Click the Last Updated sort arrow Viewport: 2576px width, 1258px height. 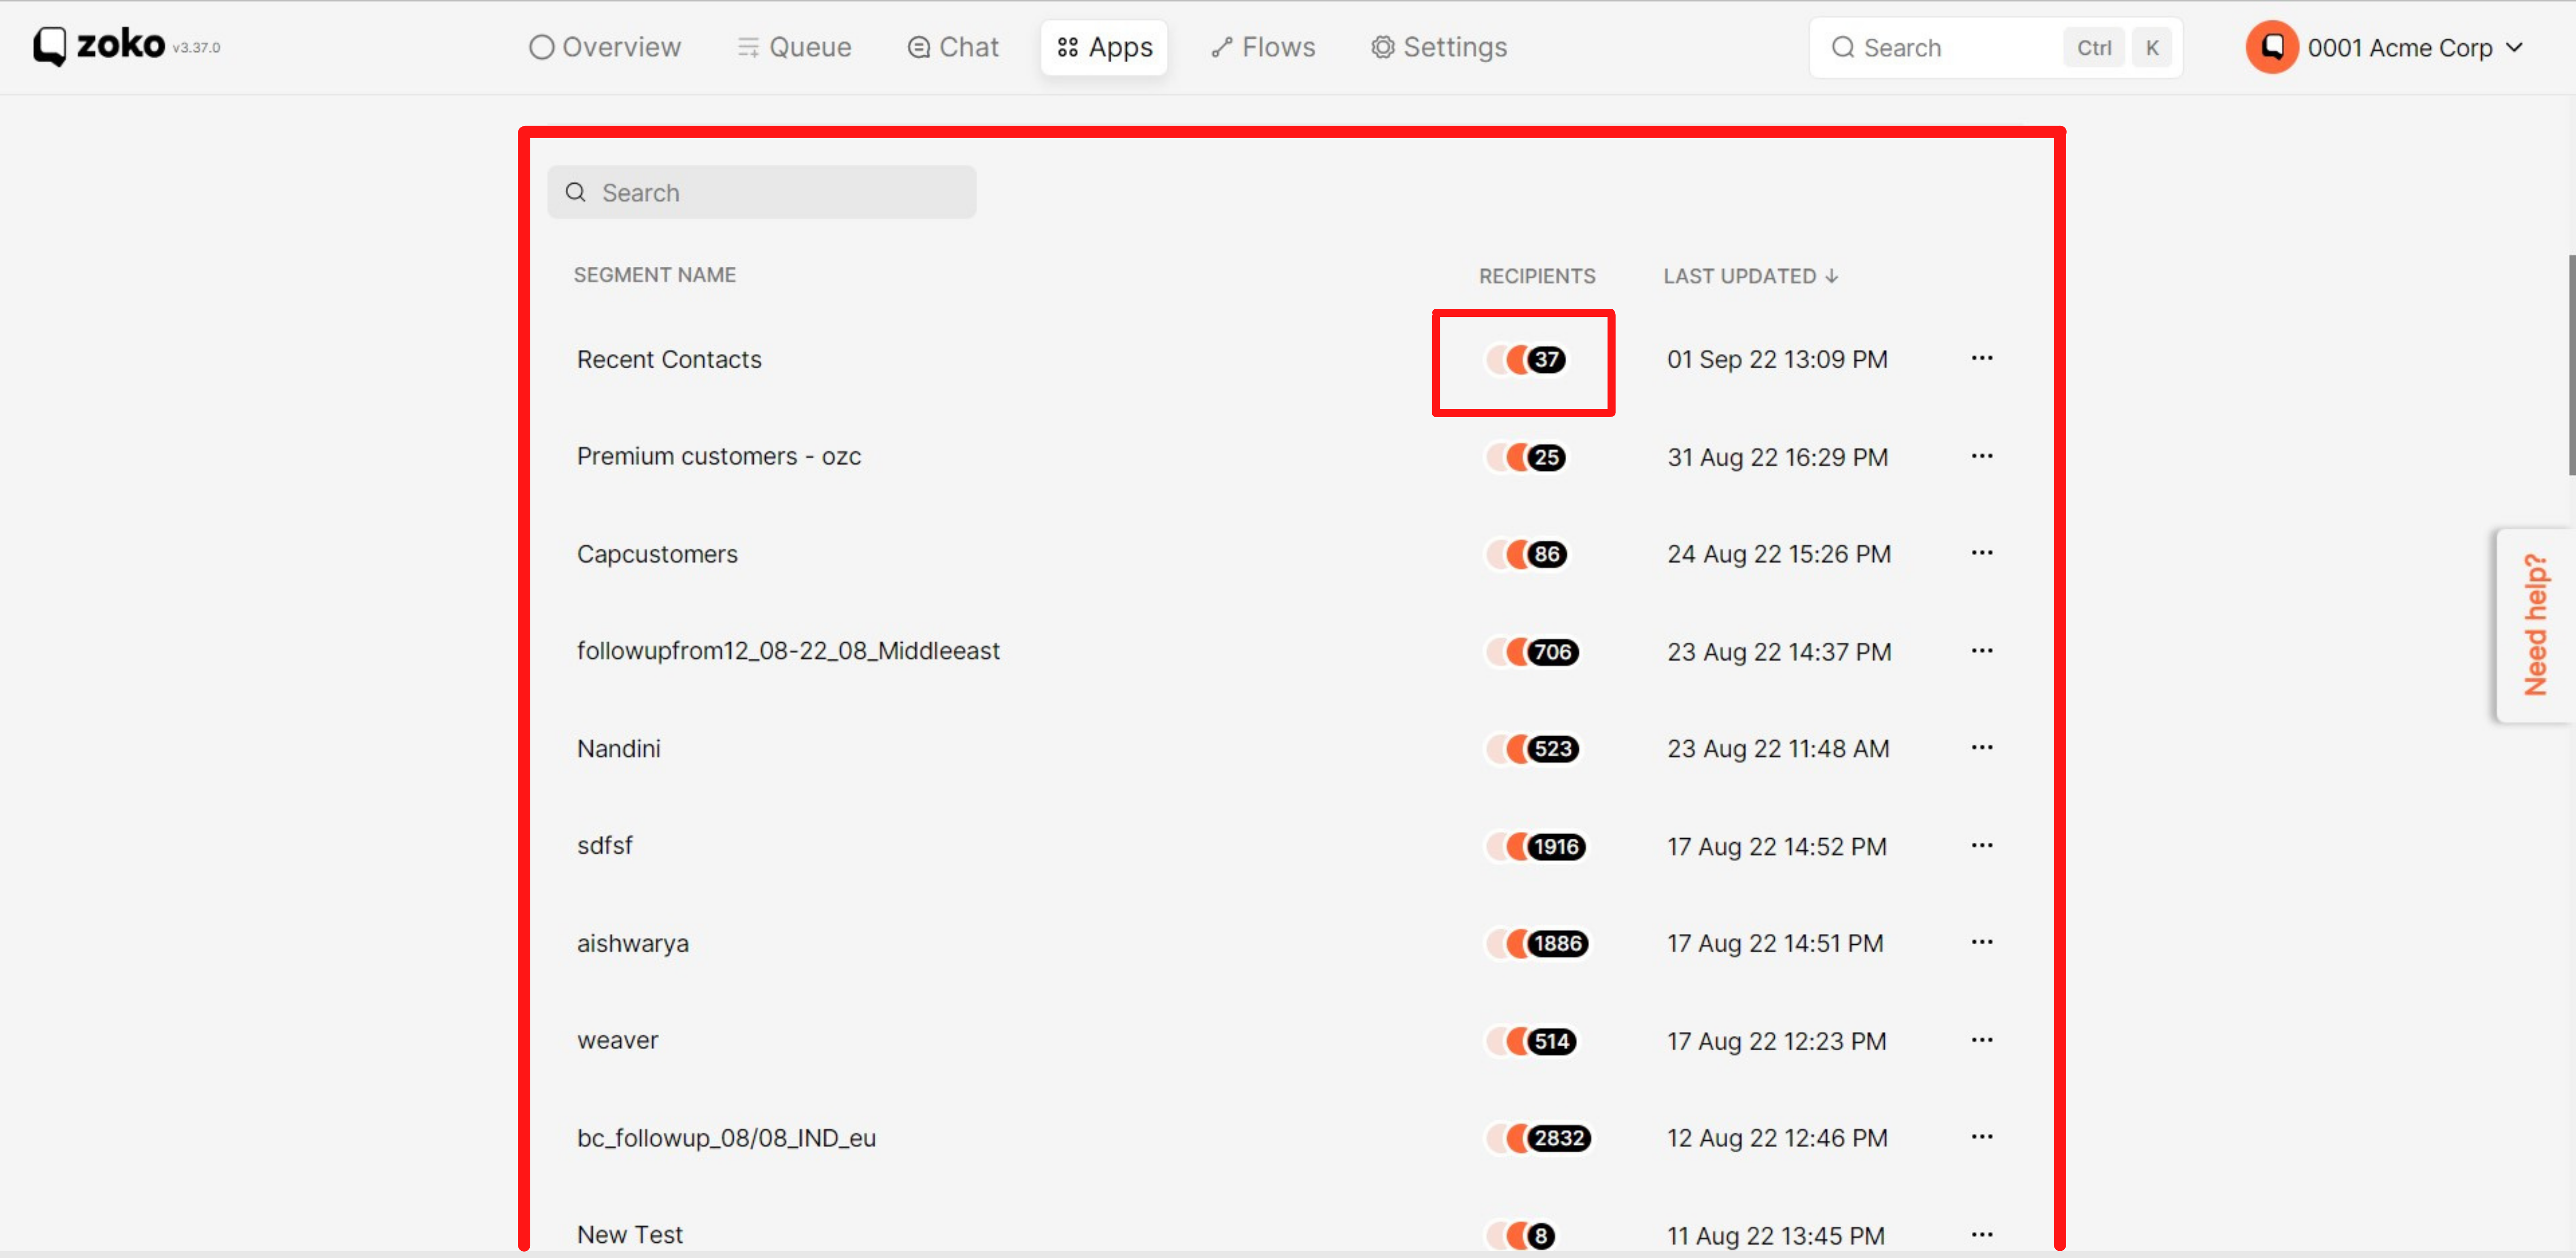(x=1831, y=276)
